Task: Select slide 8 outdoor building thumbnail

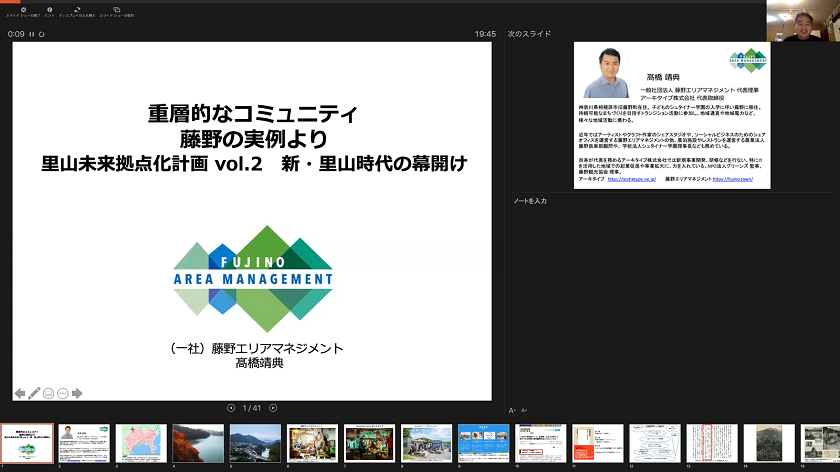Action: 426,443
